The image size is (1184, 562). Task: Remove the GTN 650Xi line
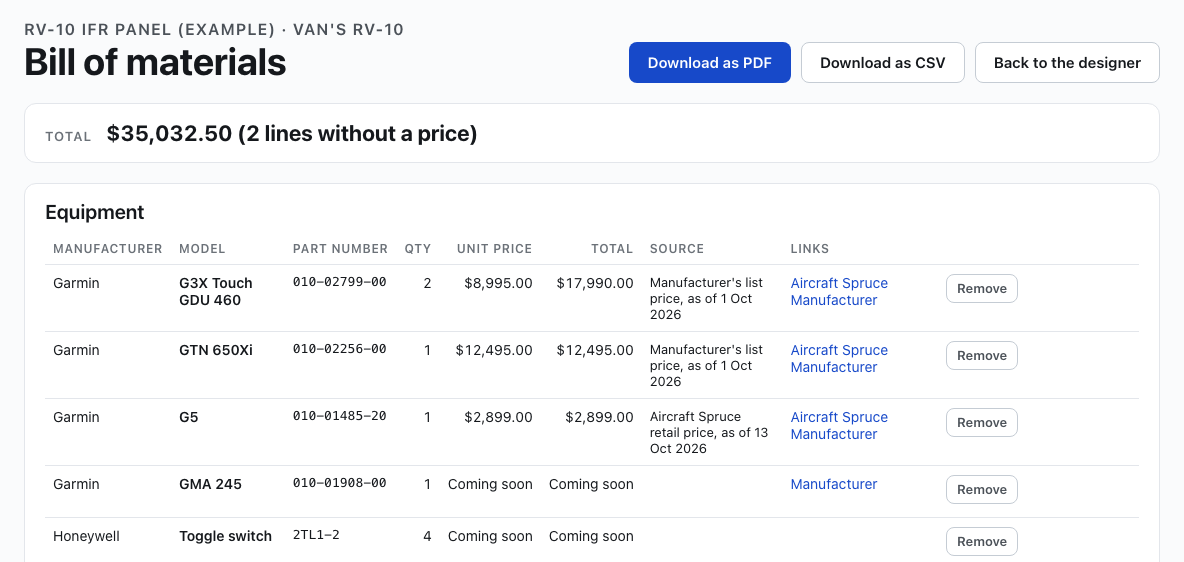982,356
